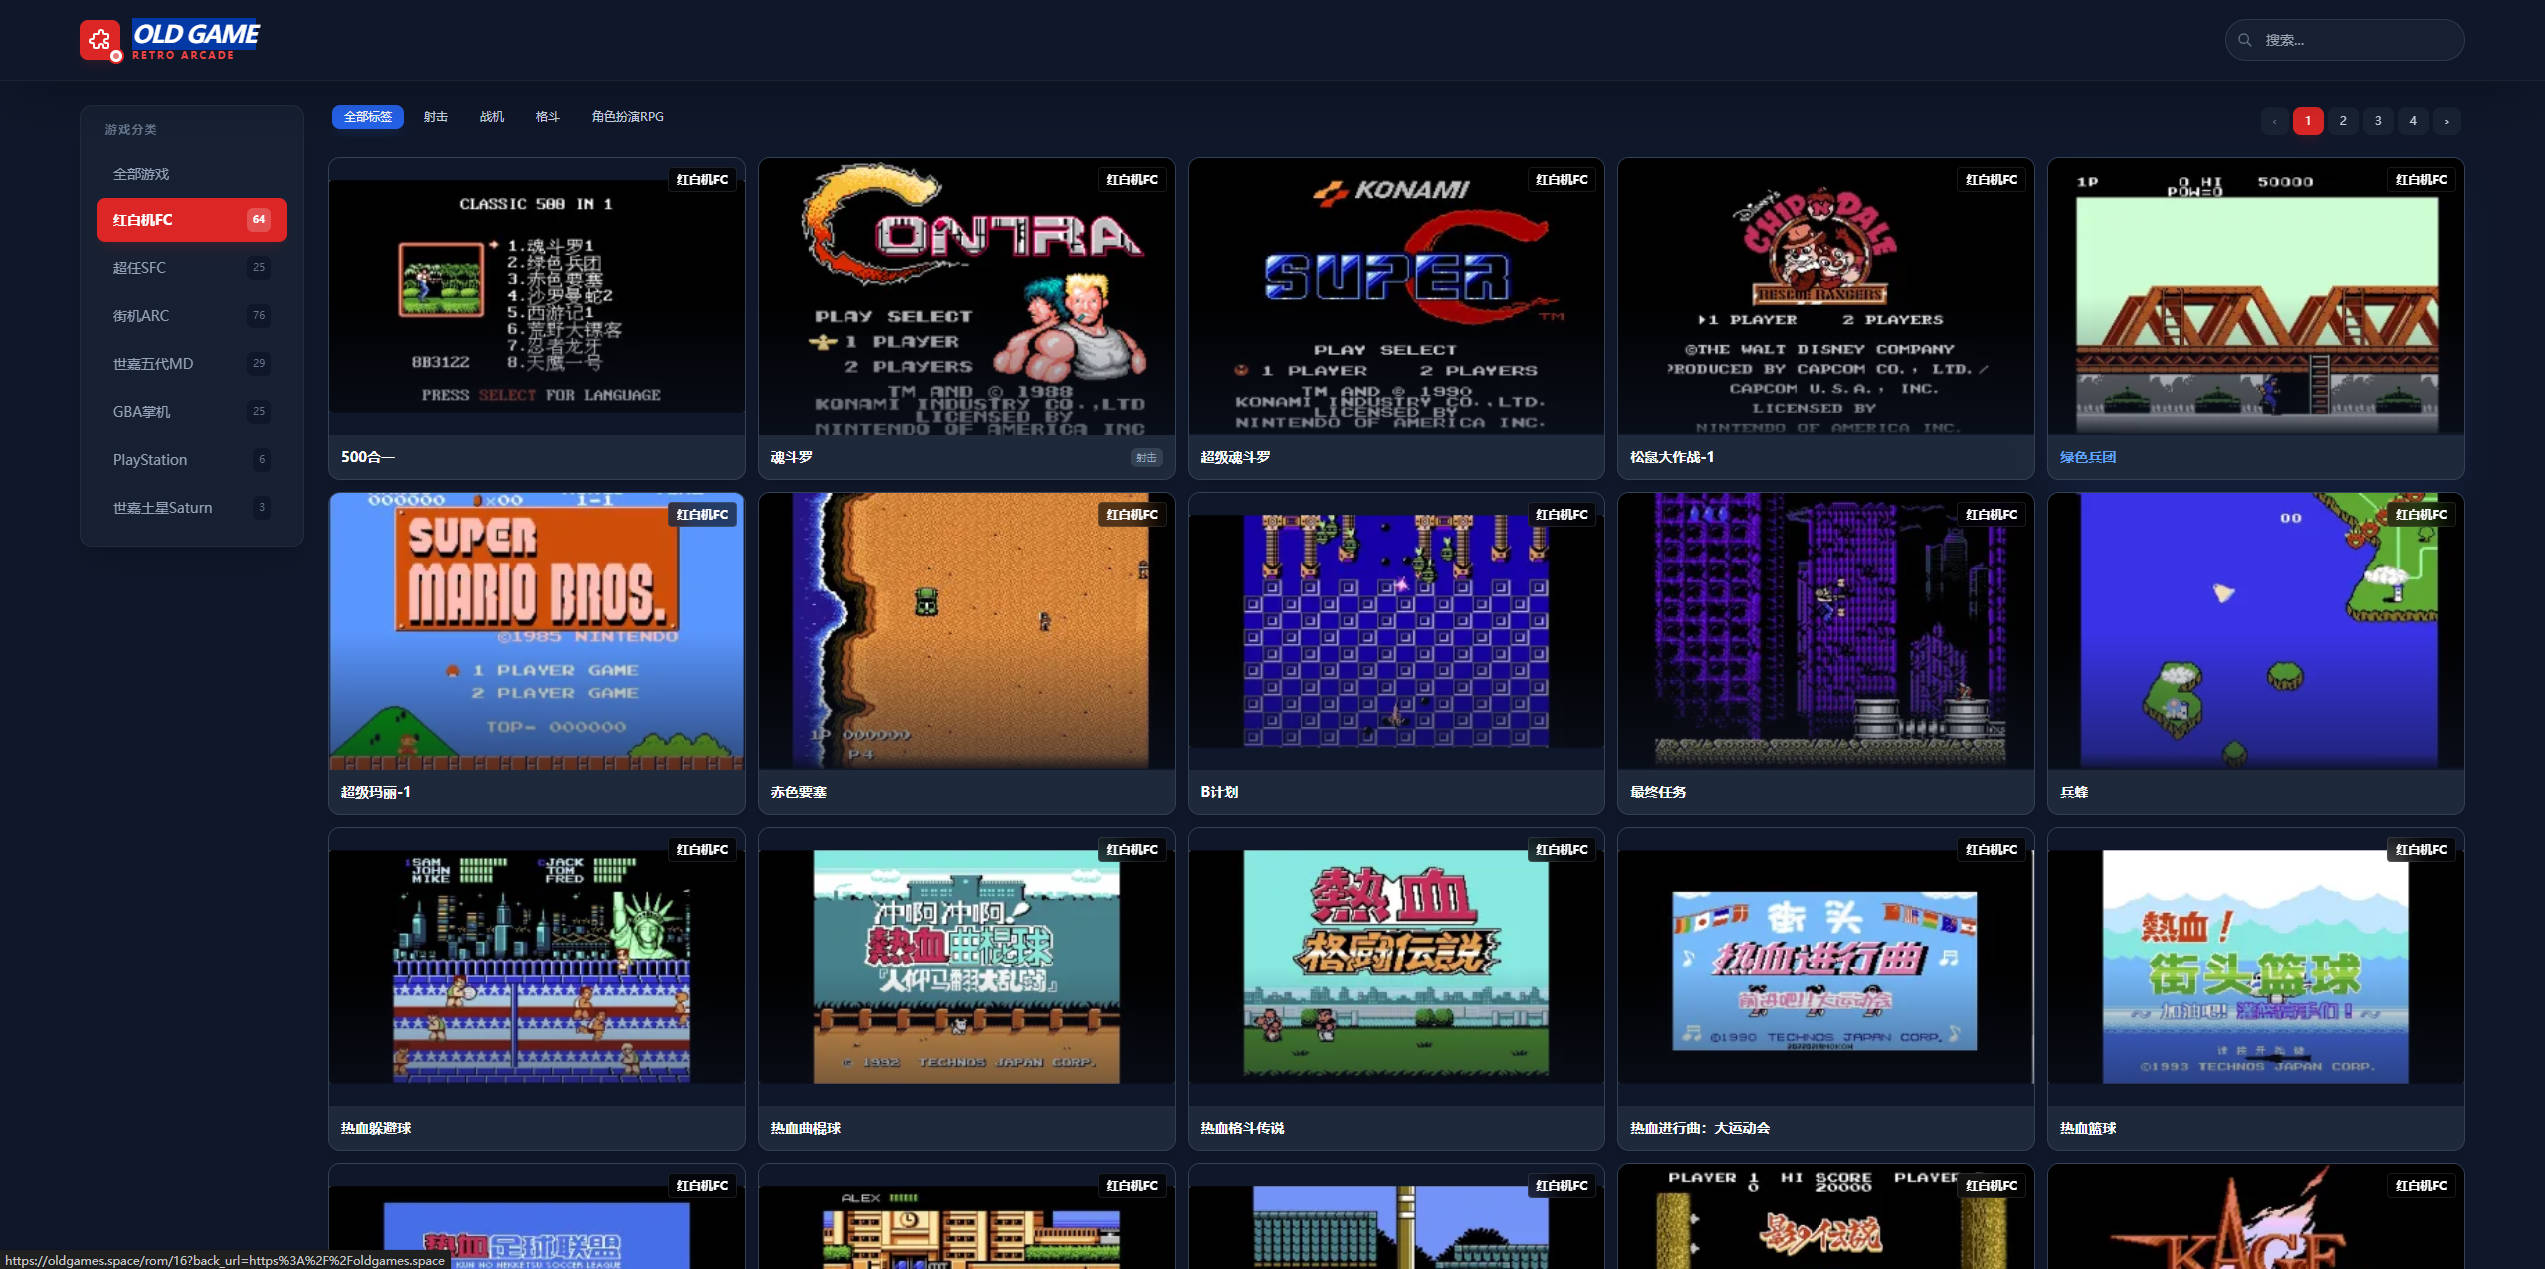Click the B计划 title link

click(1219, 792)
